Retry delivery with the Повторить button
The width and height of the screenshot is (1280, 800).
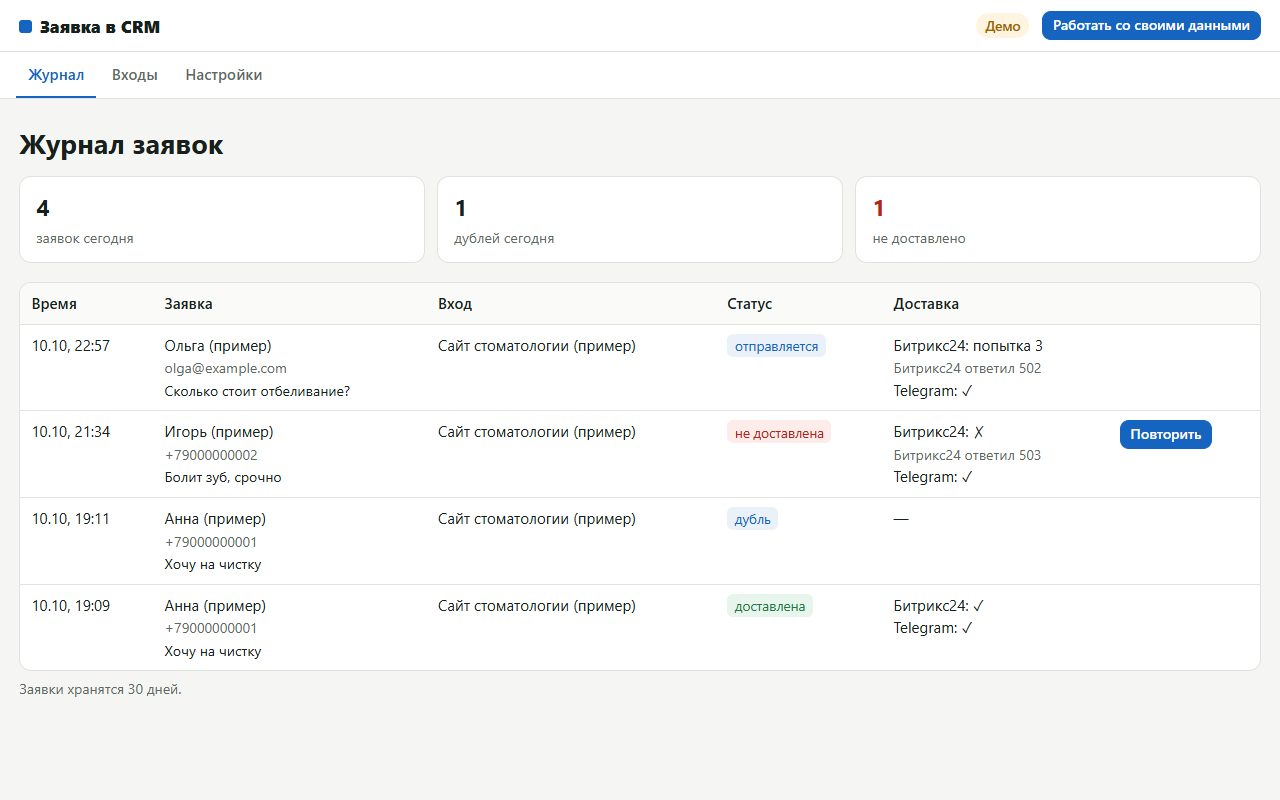tap(1165, 435)
